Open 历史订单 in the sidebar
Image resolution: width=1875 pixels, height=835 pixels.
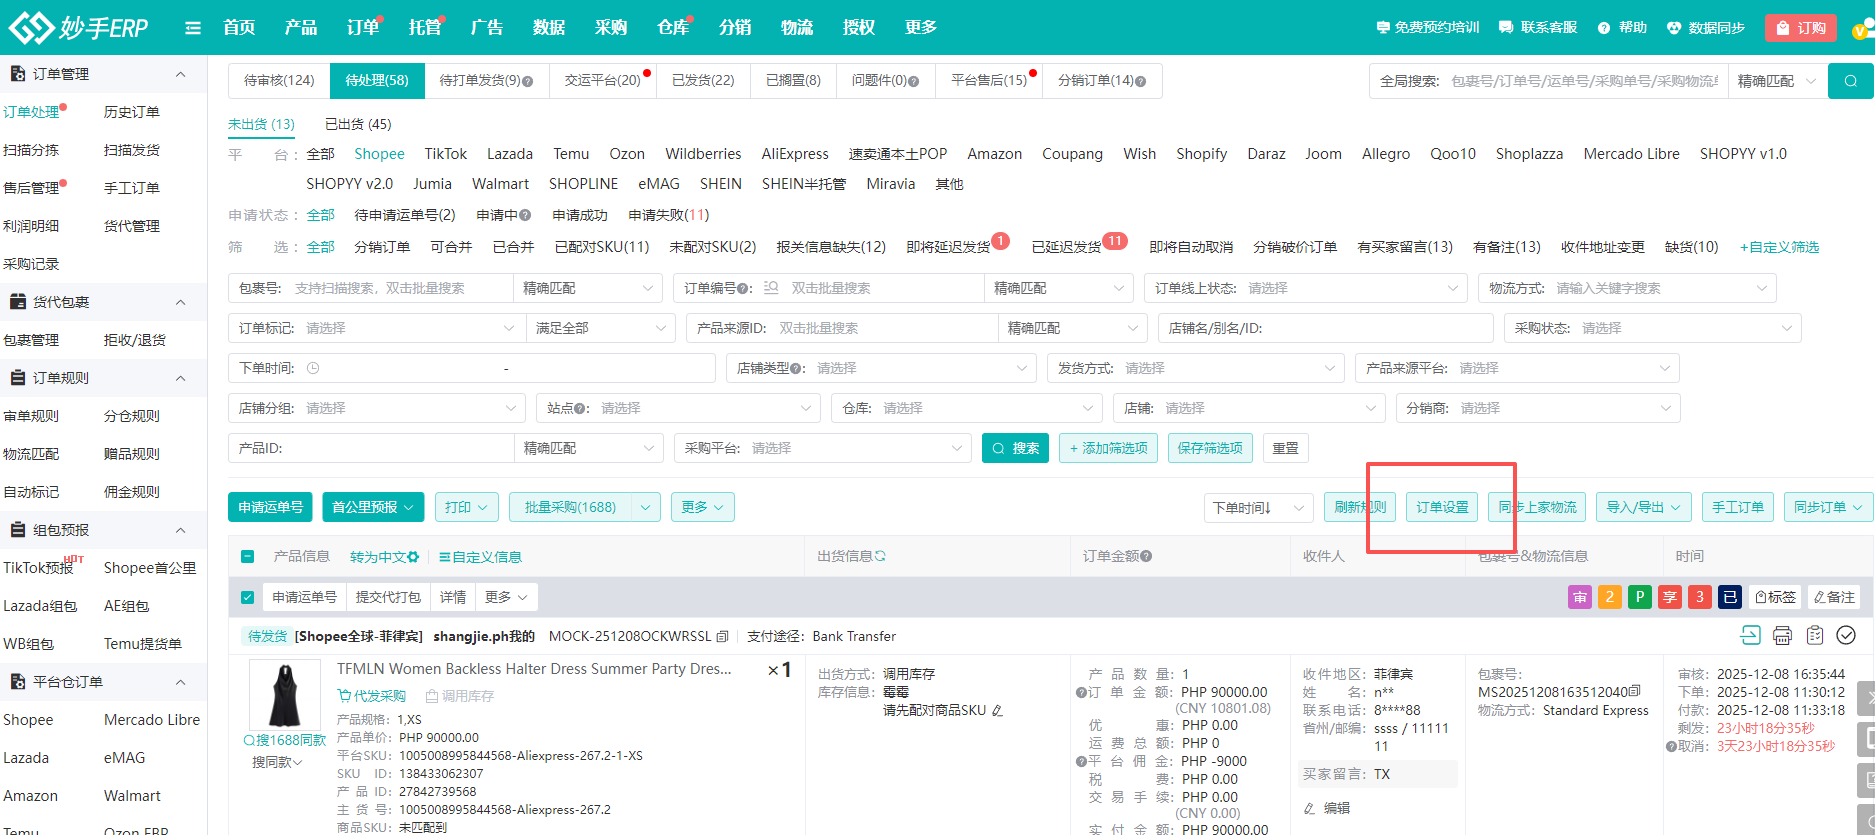[x=132, y=112]
